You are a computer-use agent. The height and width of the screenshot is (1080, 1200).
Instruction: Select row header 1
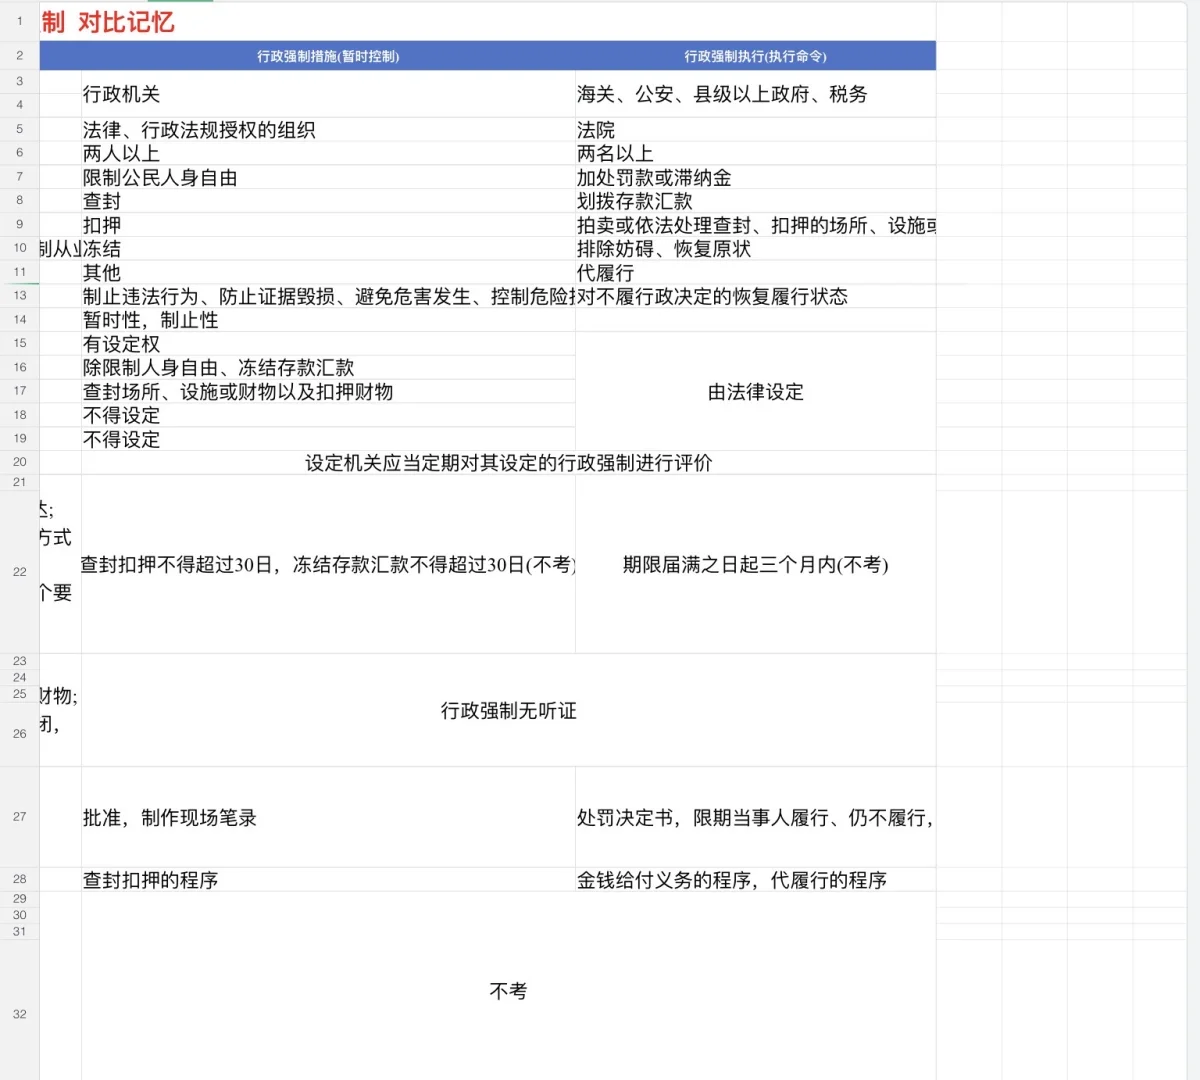coord(19,21)
